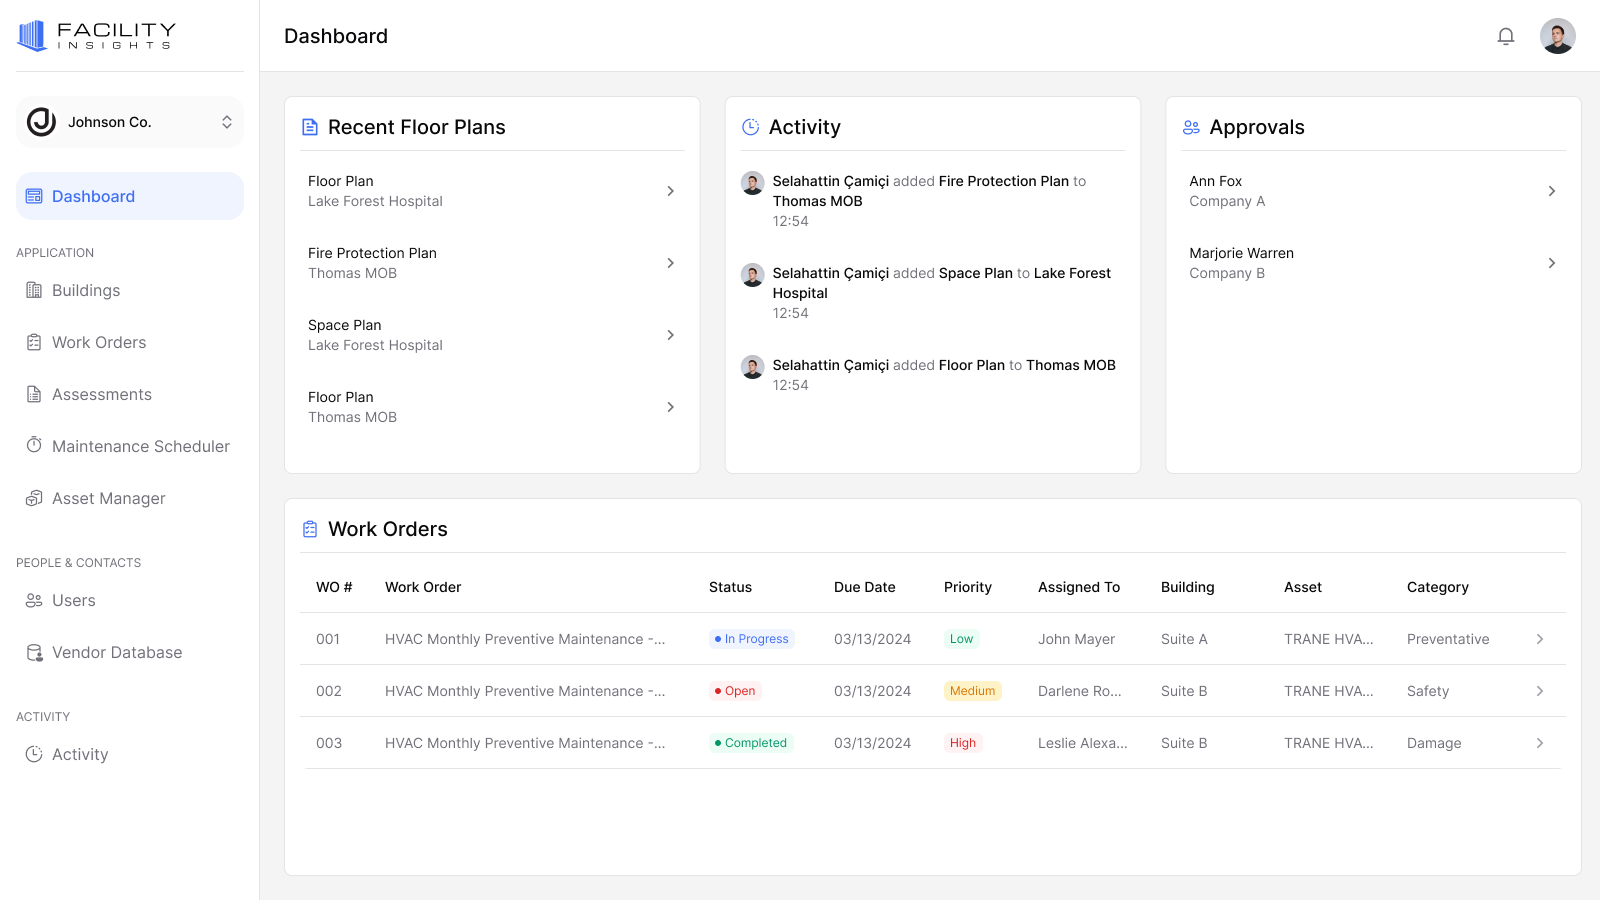Screen dimensions: 1600x900
Task: Open the profile avatar in top right
Action: [1557, 36]
